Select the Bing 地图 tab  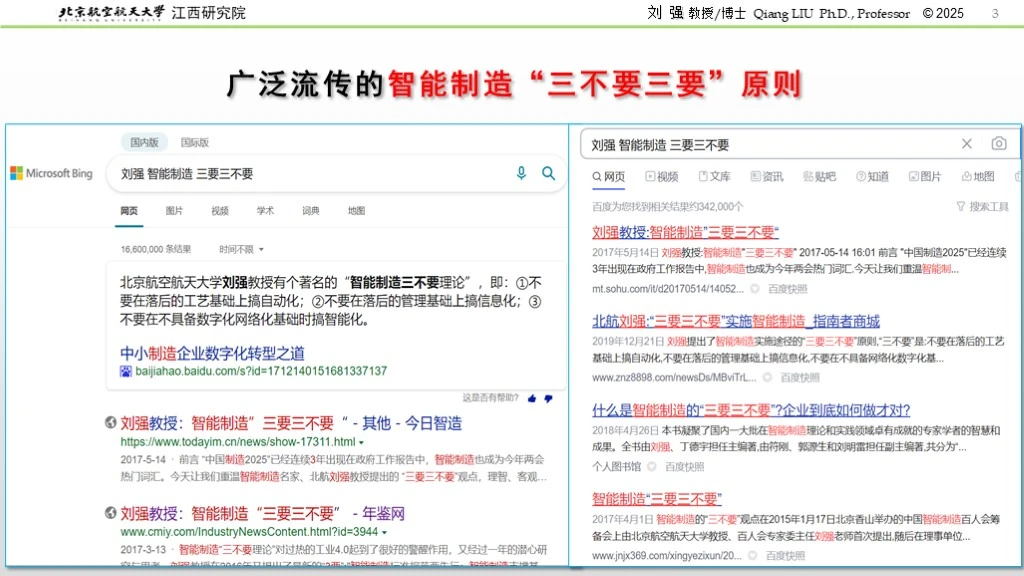(x=357, y=211)
